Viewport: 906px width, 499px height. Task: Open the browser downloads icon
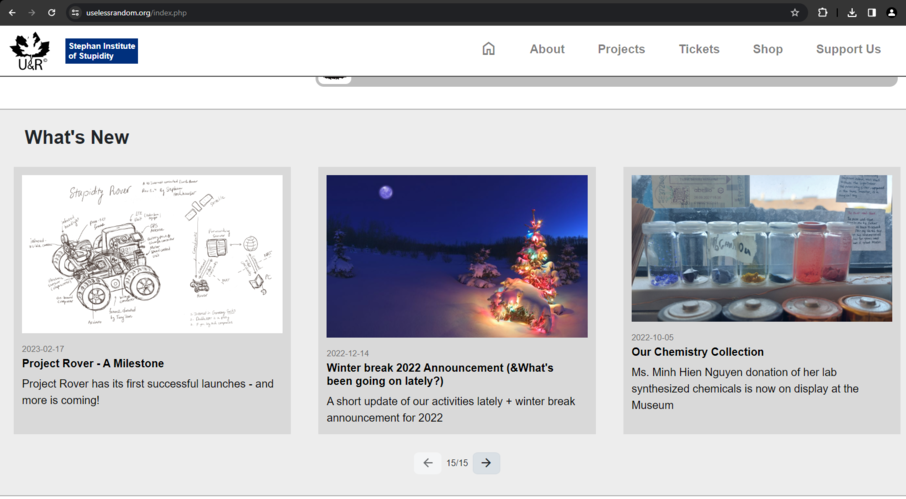tap(852, 13)
